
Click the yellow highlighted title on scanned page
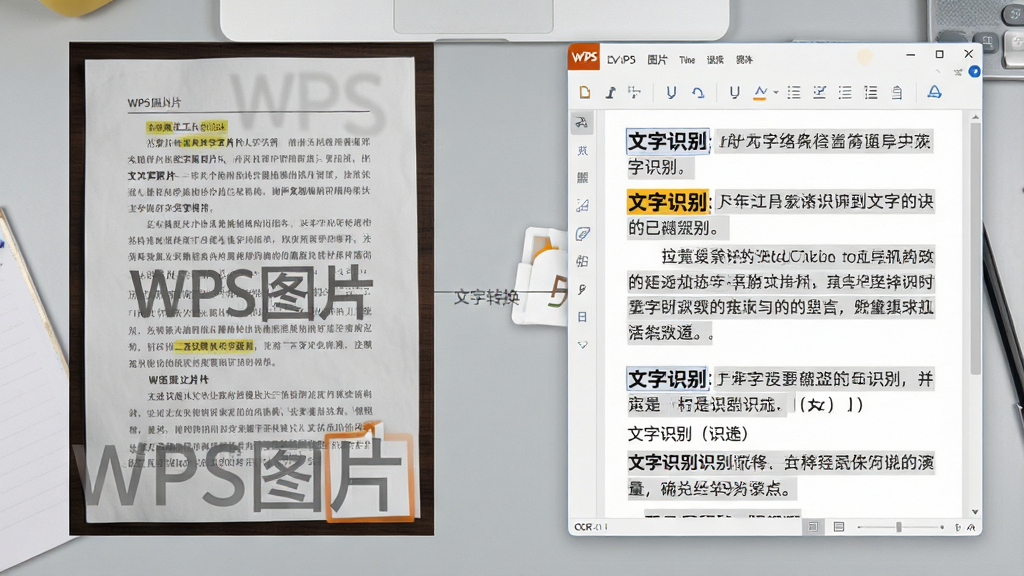186,127
